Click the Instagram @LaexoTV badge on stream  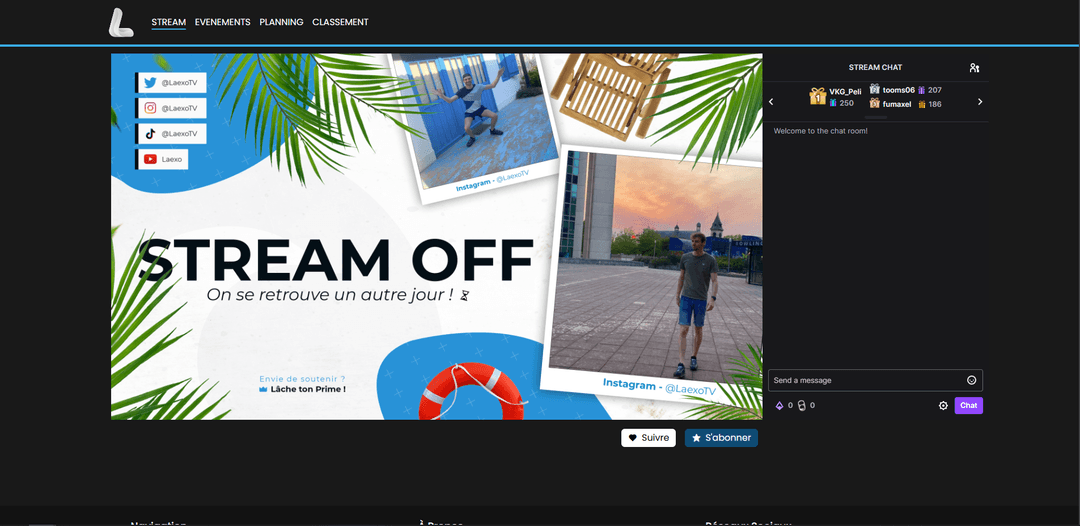(171, 108)
